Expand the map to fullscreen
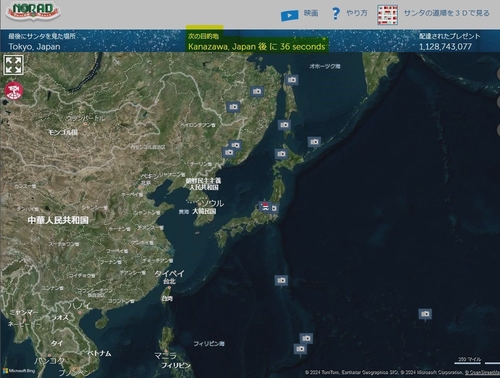The height and width of the screenshot is (378, 500). tap(13, 65)
